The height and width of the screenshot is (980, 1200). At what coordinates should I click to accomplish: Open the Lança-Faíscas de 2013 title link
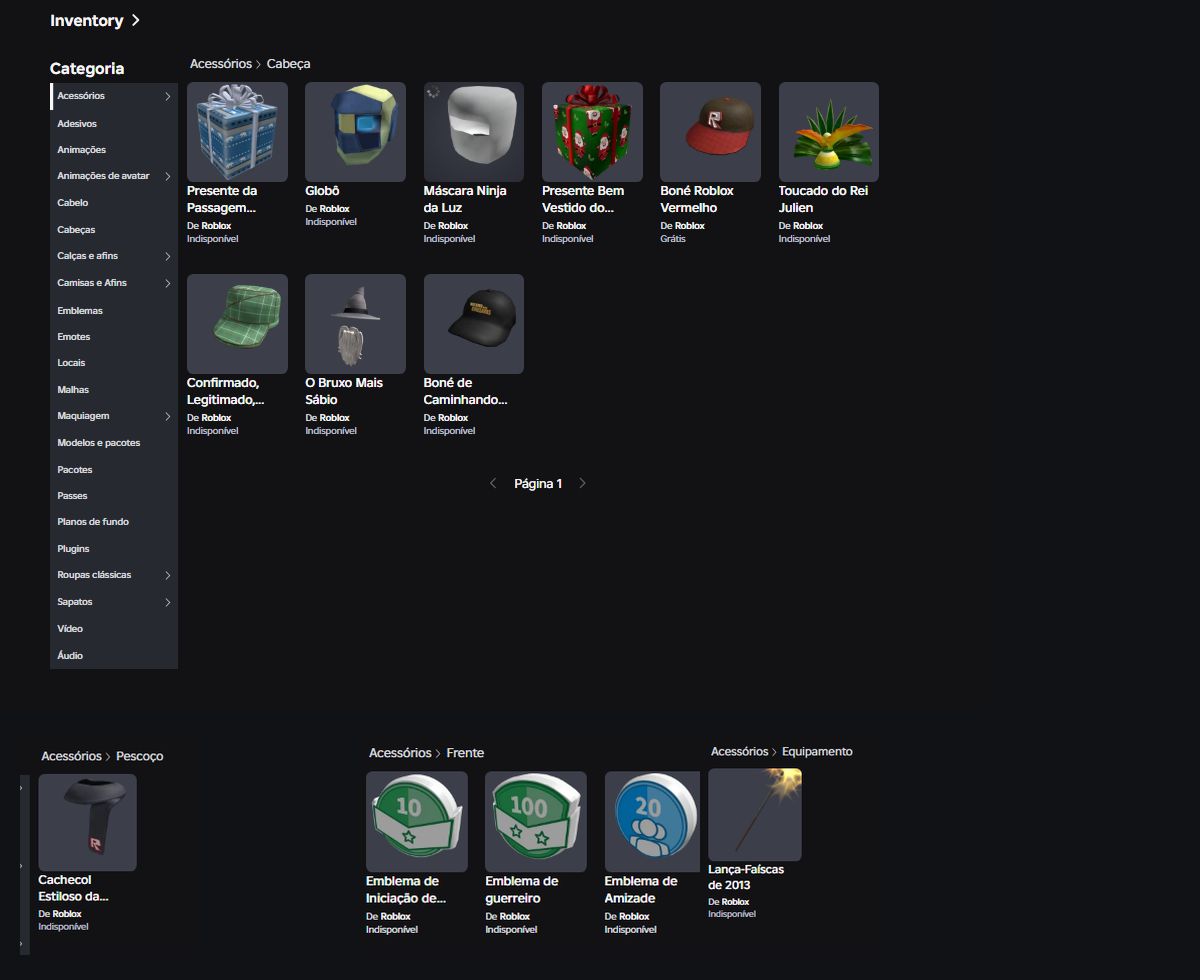coord(746,877)
